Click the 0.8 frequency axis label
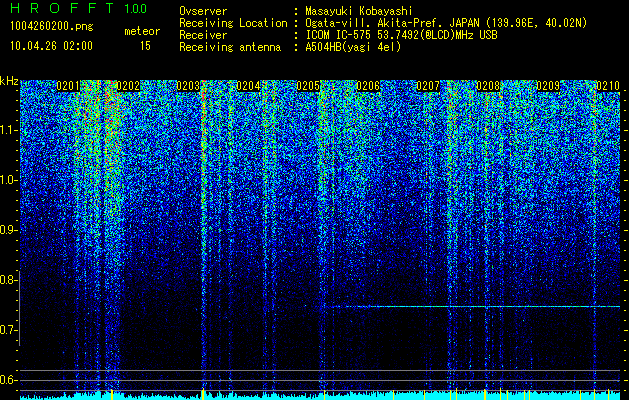 tap(8, 280)
